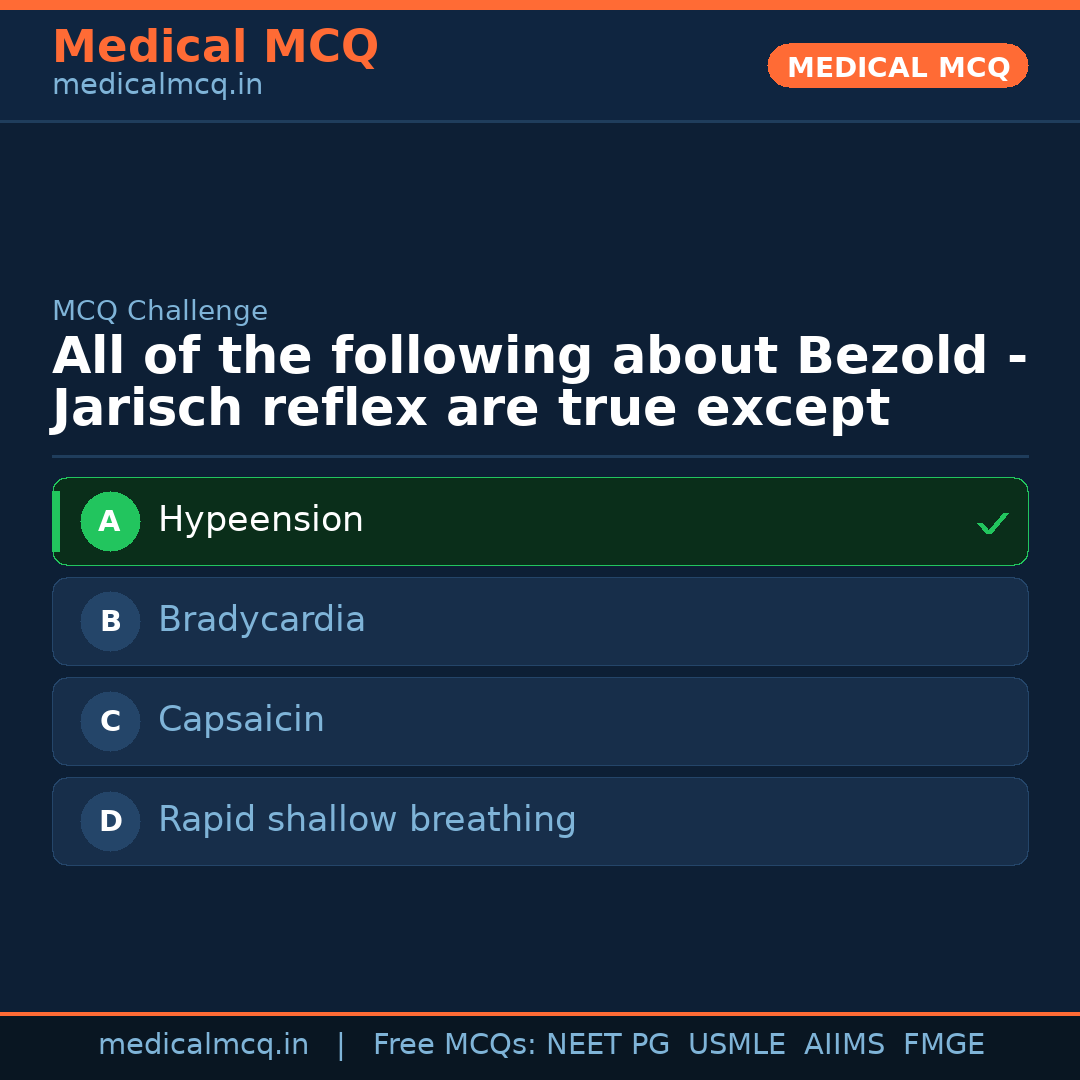The image size is (1080, 1080).
Task: Click FMGE in the footer
Action: pyautogui.click(x=944, y=1045)
